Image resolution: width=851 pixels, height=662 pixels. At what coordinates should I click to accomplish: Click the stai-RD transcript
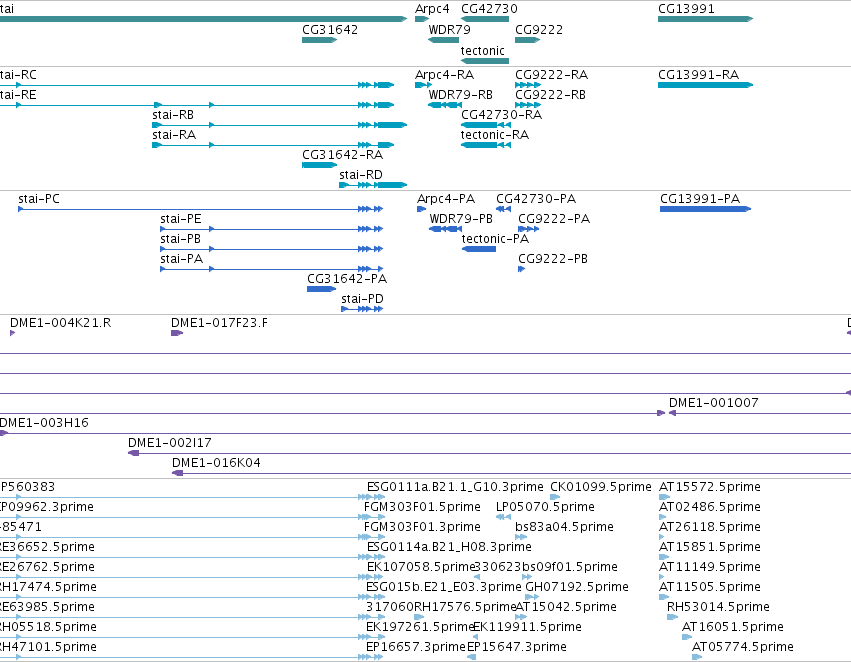tap(372, 185)
